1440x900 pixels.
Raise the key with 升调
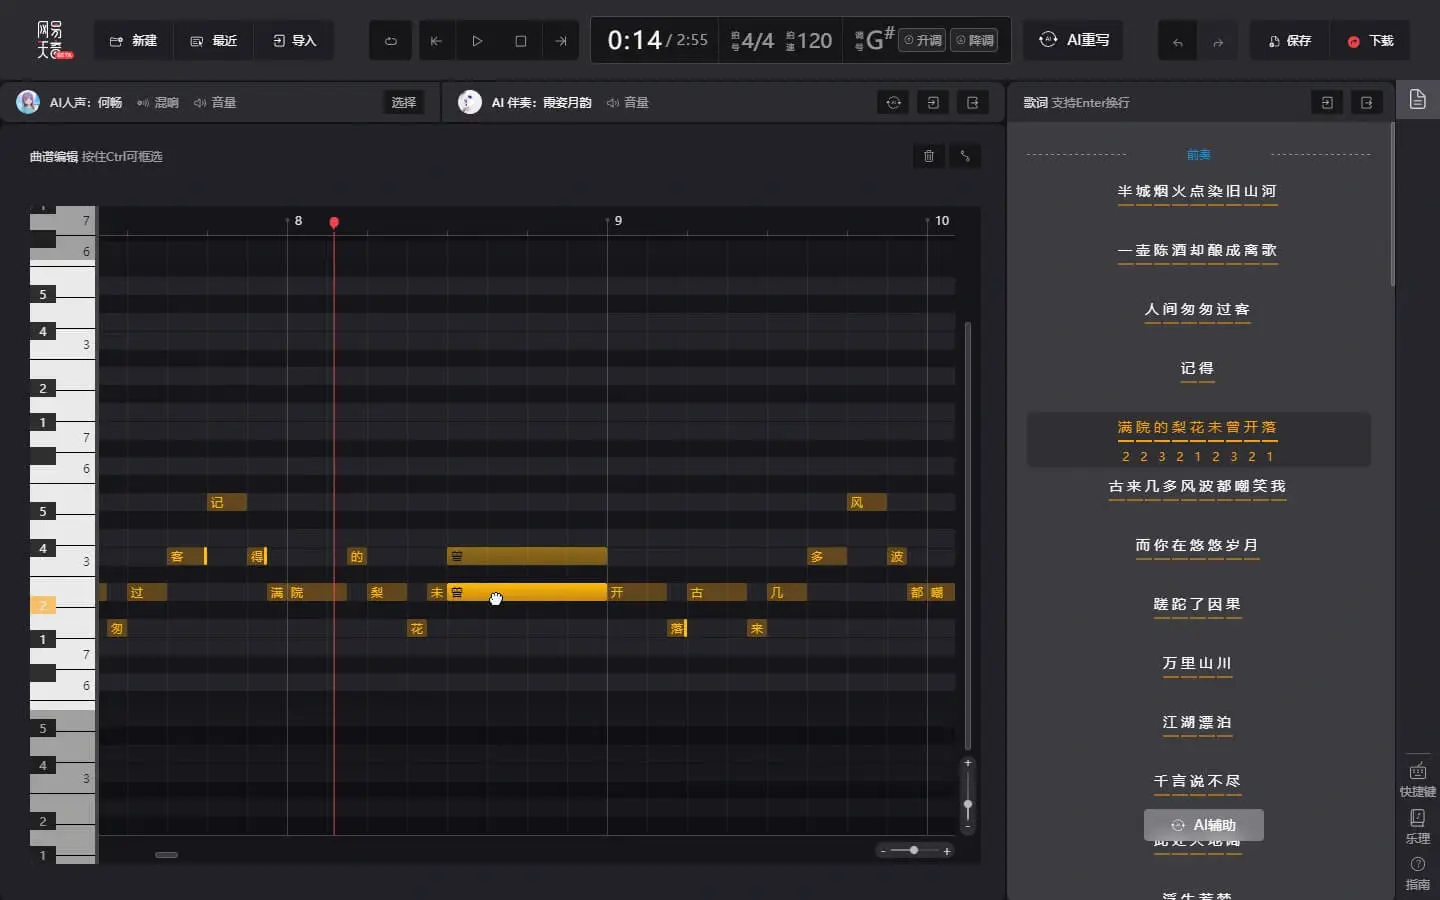922,41
